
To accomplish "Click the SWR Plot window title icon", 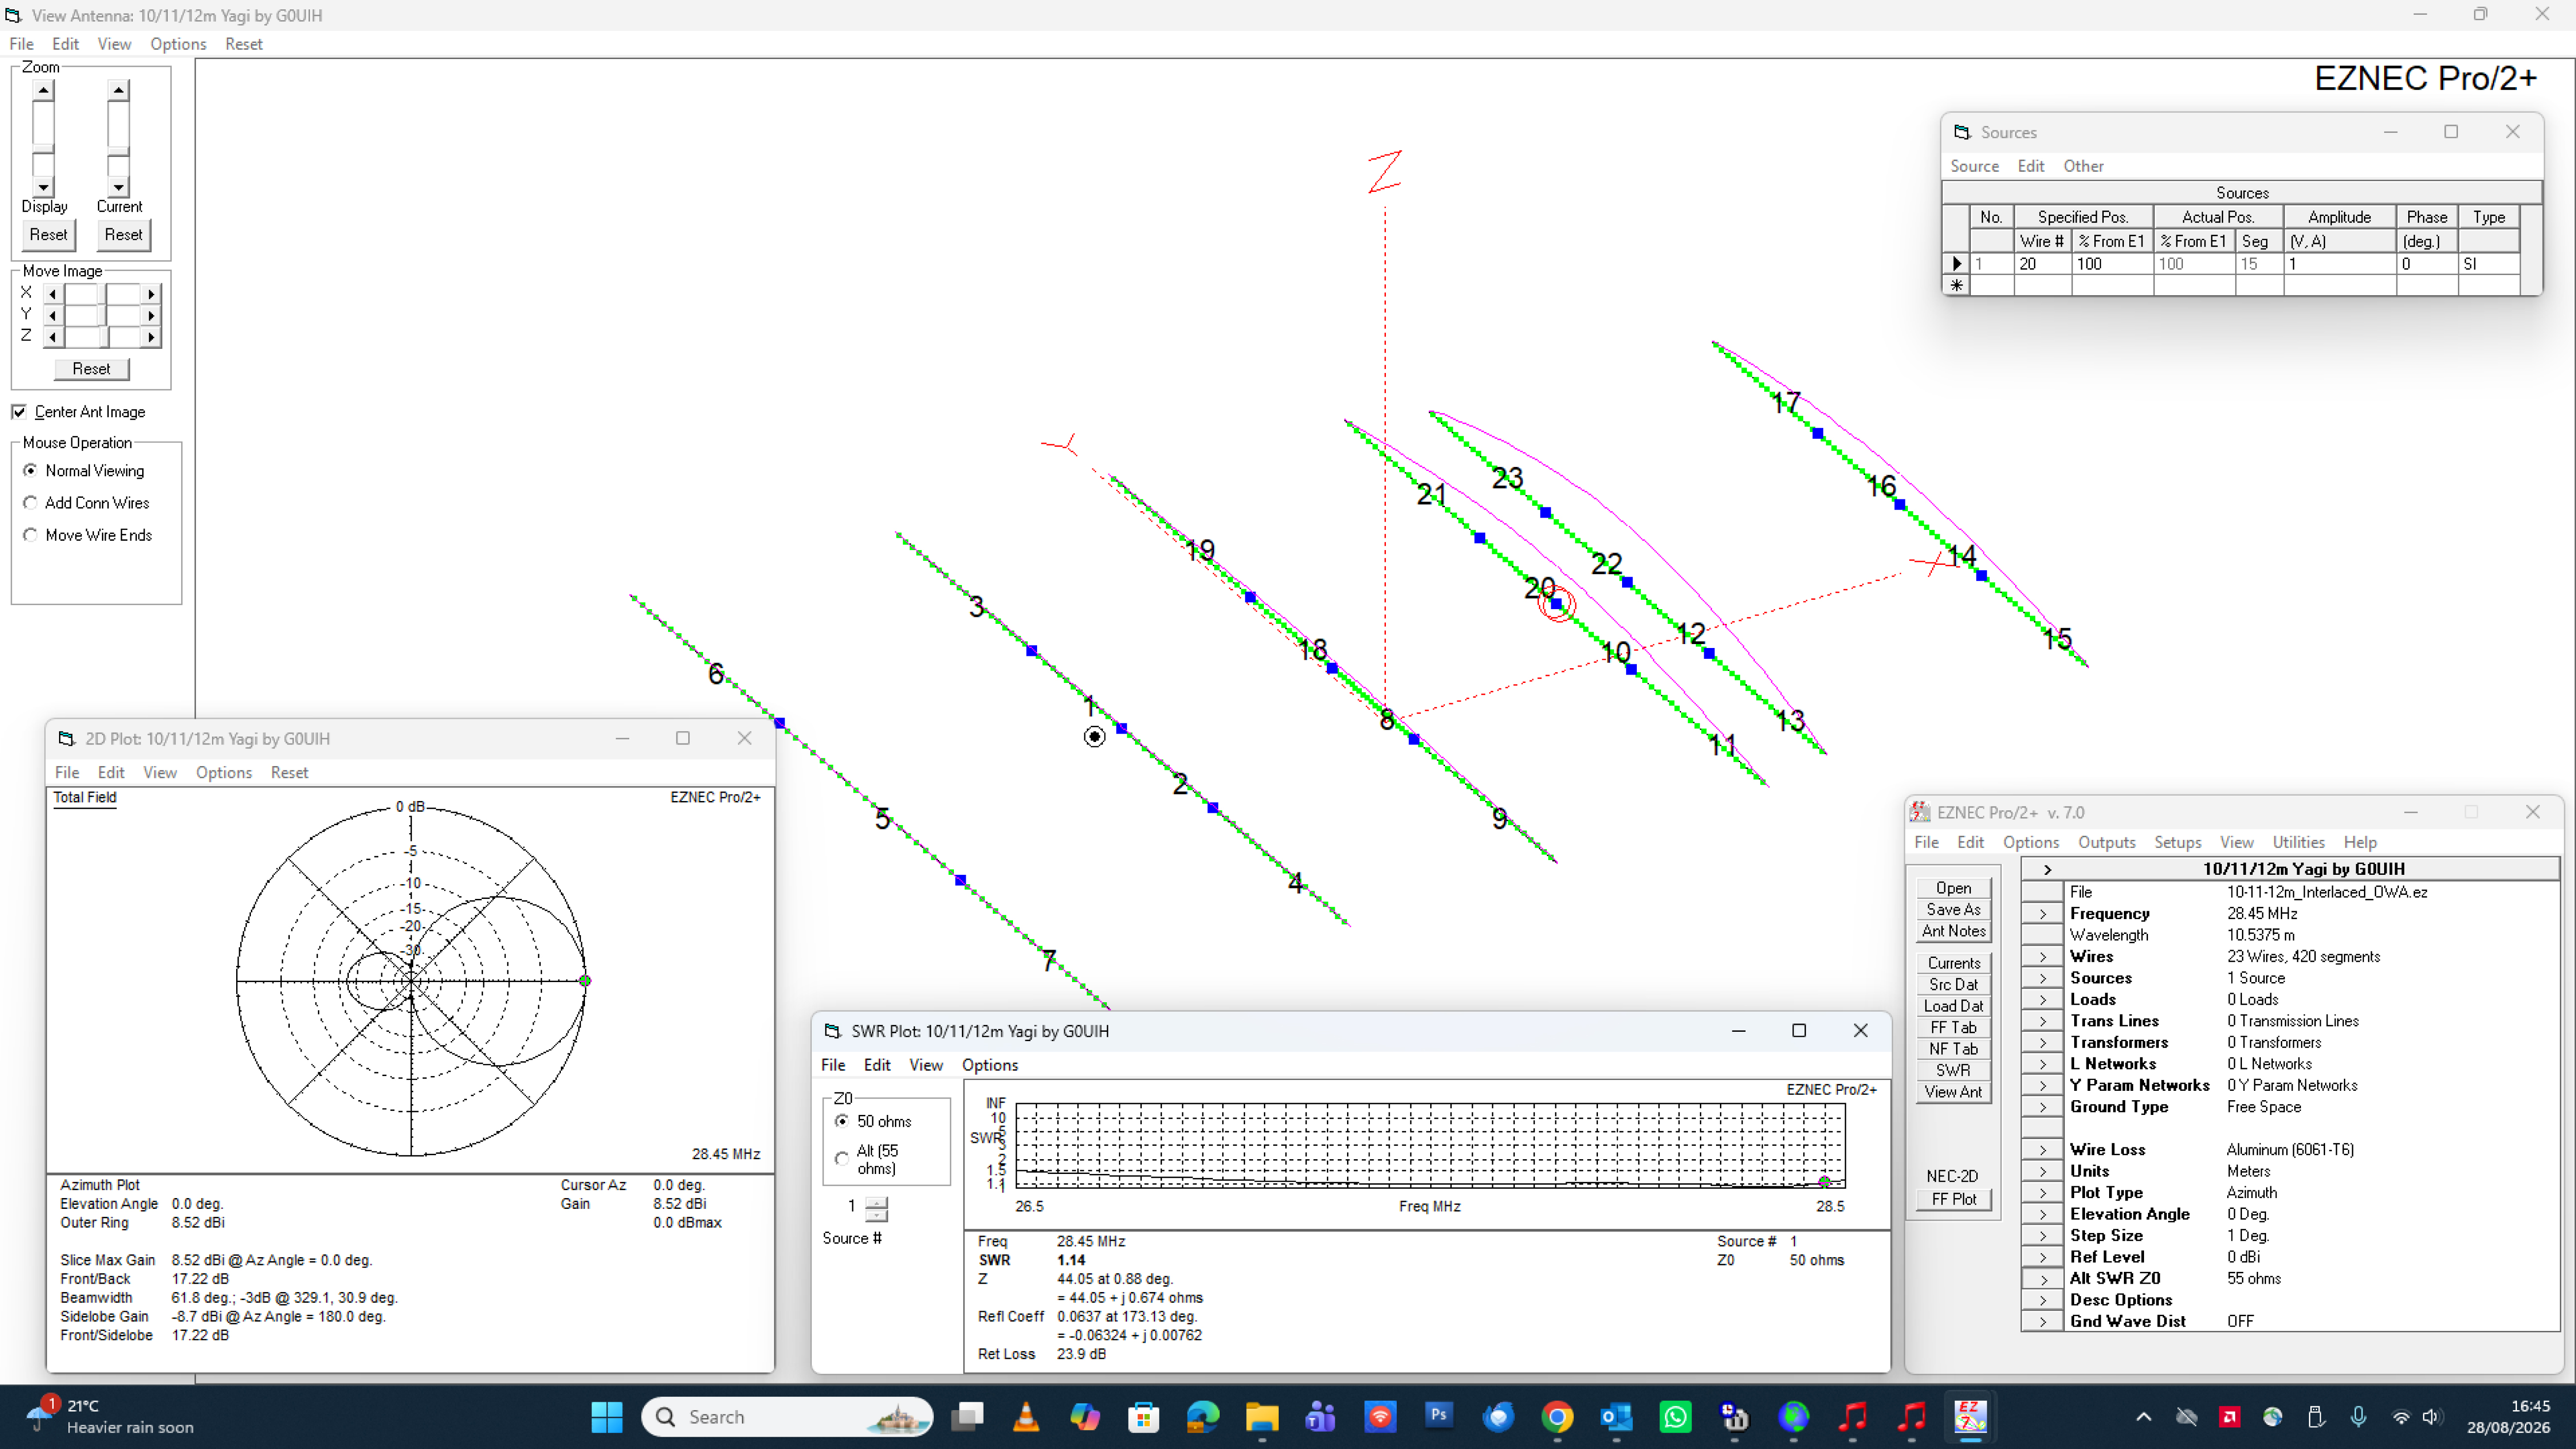I will tap(832, 1031).
